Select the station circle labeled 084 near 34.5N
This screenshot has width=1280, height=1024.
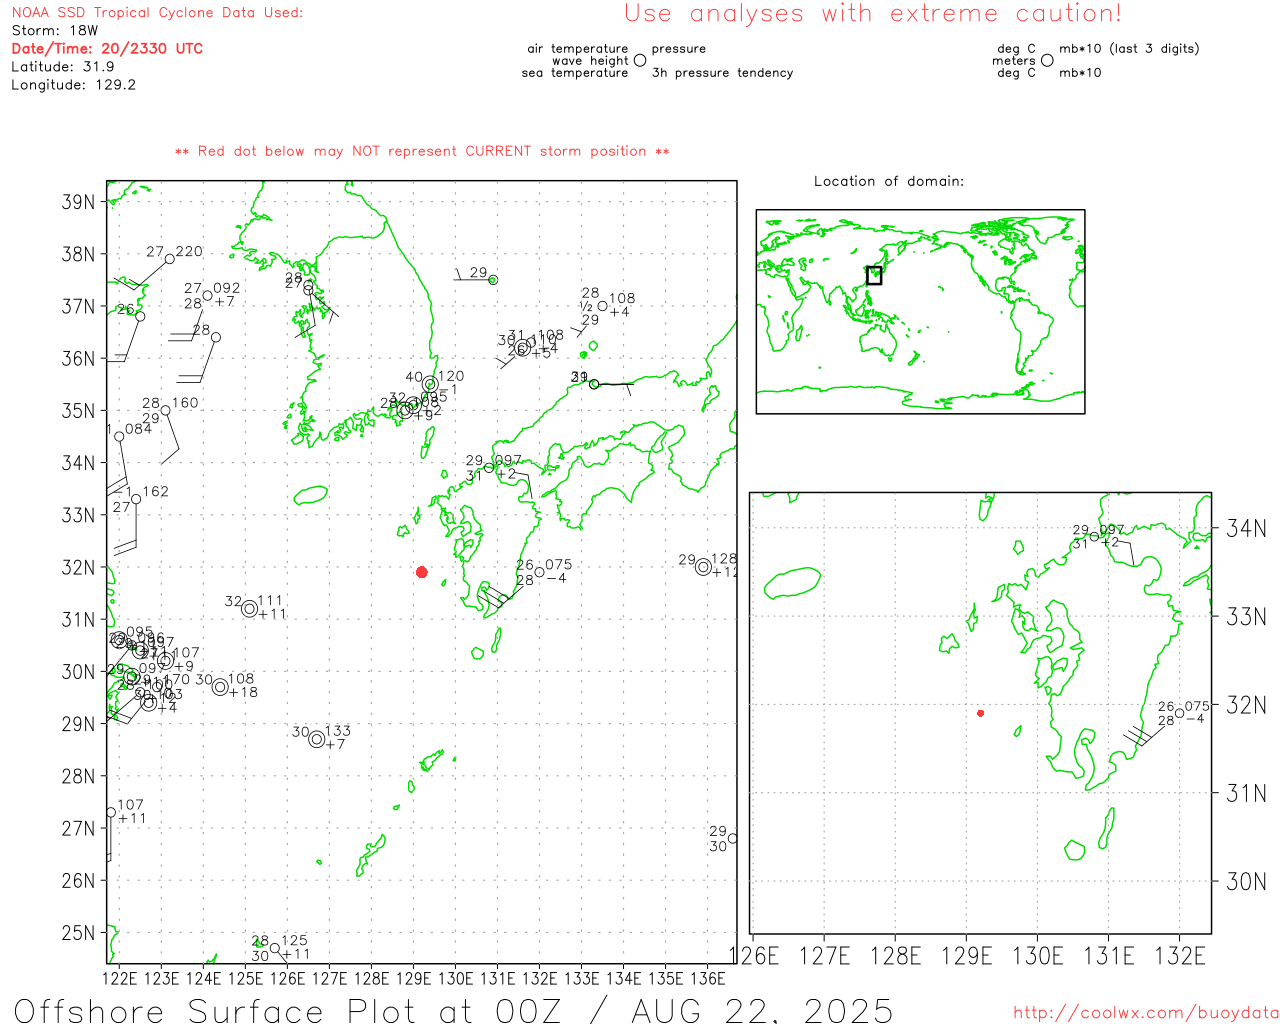coord(120,436)
